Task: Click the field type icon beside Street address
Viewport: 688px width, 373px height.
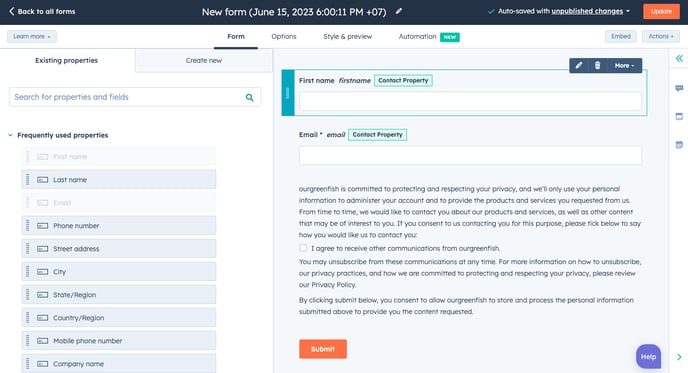Action: point(43,249)
